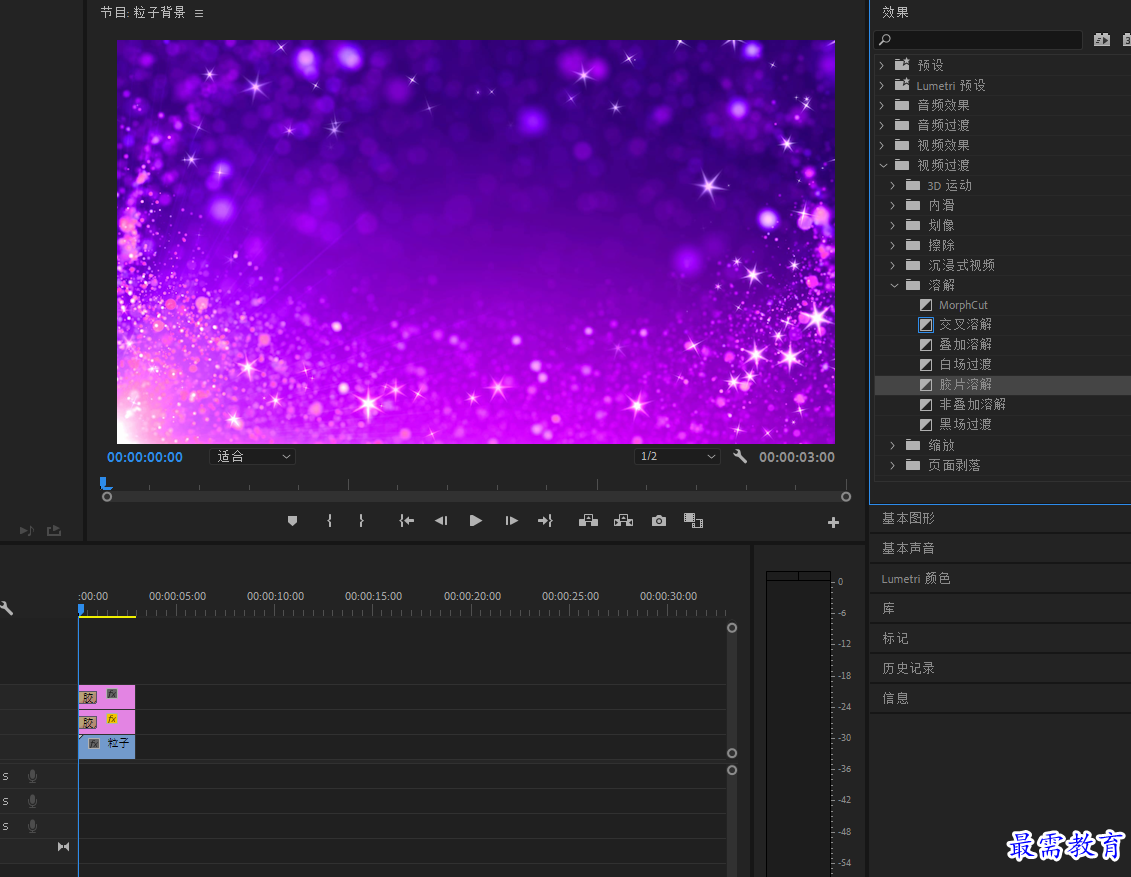
Task: Open timeline wrench display settings
Action: point(6,608)
